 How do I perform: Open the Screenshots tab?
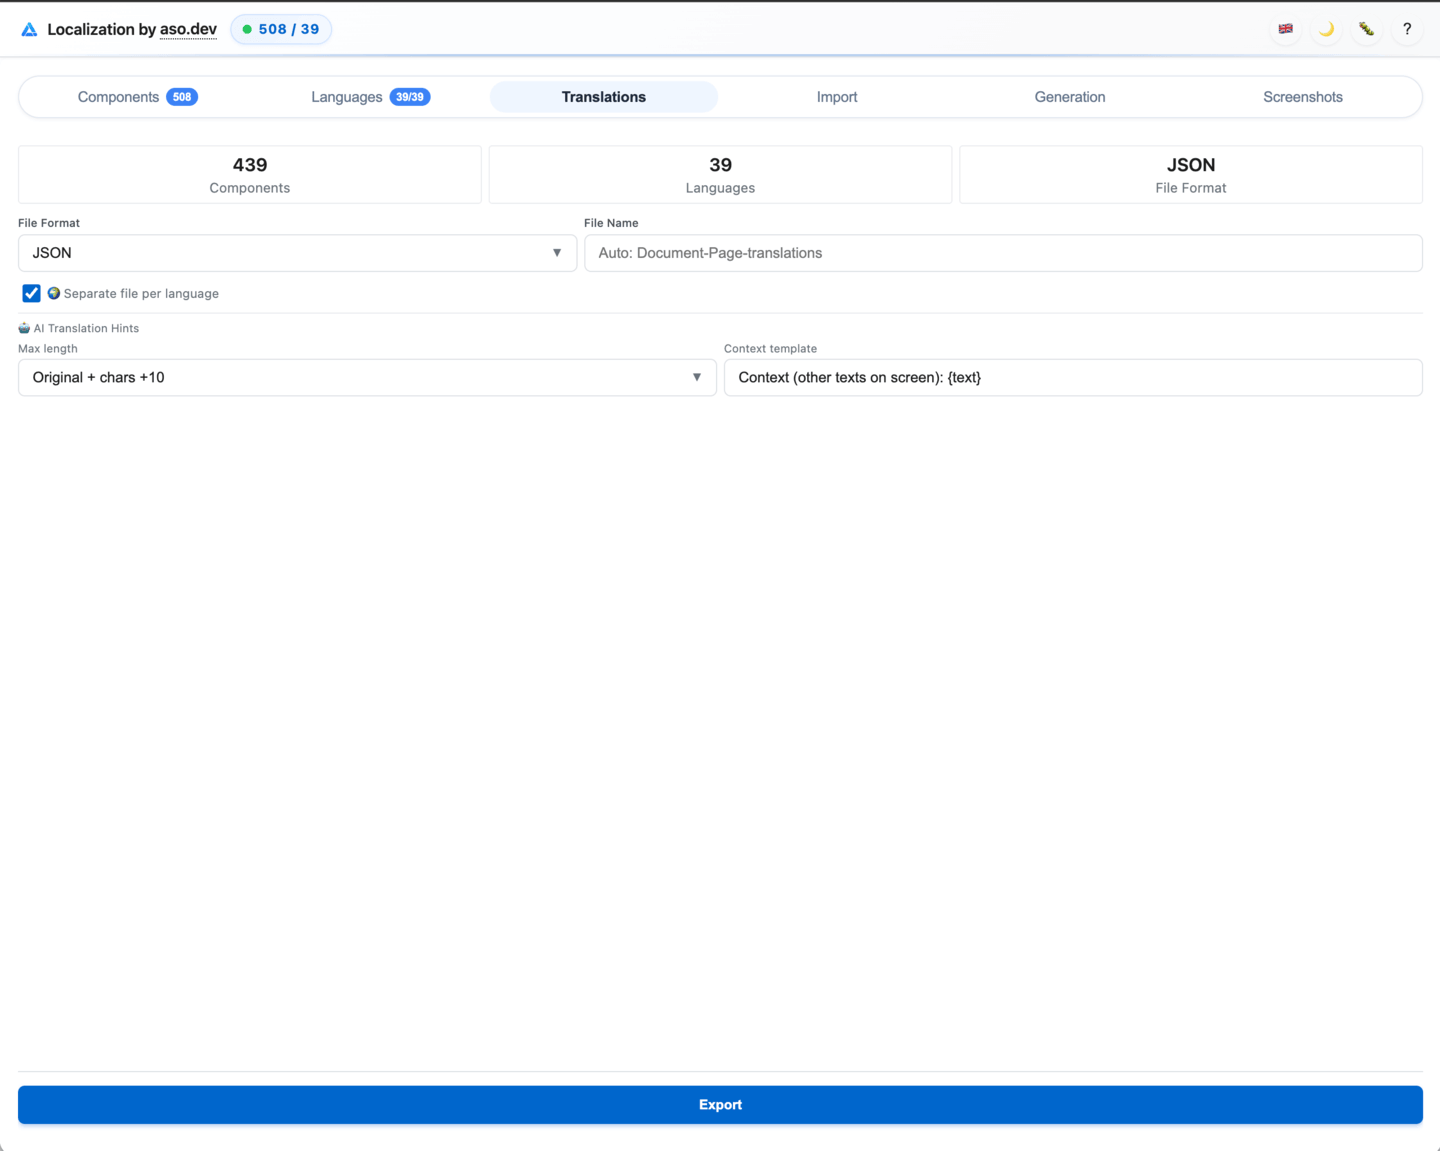pyautogui.click(x=1303, y=97)
